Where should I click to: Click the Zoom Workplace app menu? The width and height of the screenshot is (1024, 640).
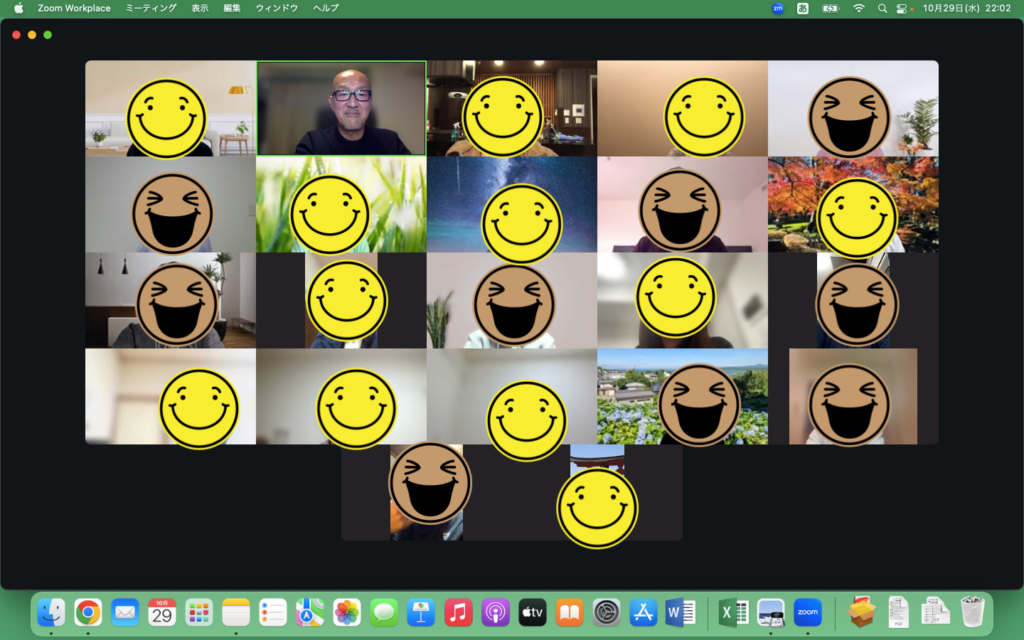tap(74, 8)
